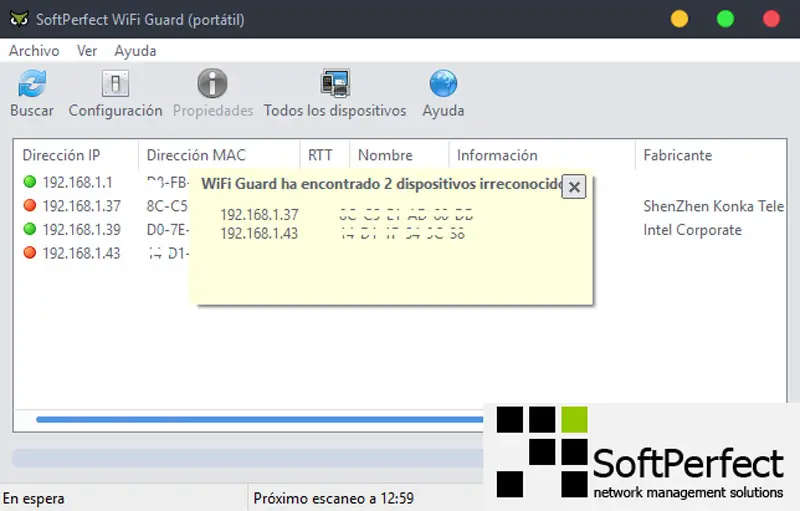Show Todos los dispositivos icon
Viewport: 800px width, 511px height.
(x=335, y=83)
